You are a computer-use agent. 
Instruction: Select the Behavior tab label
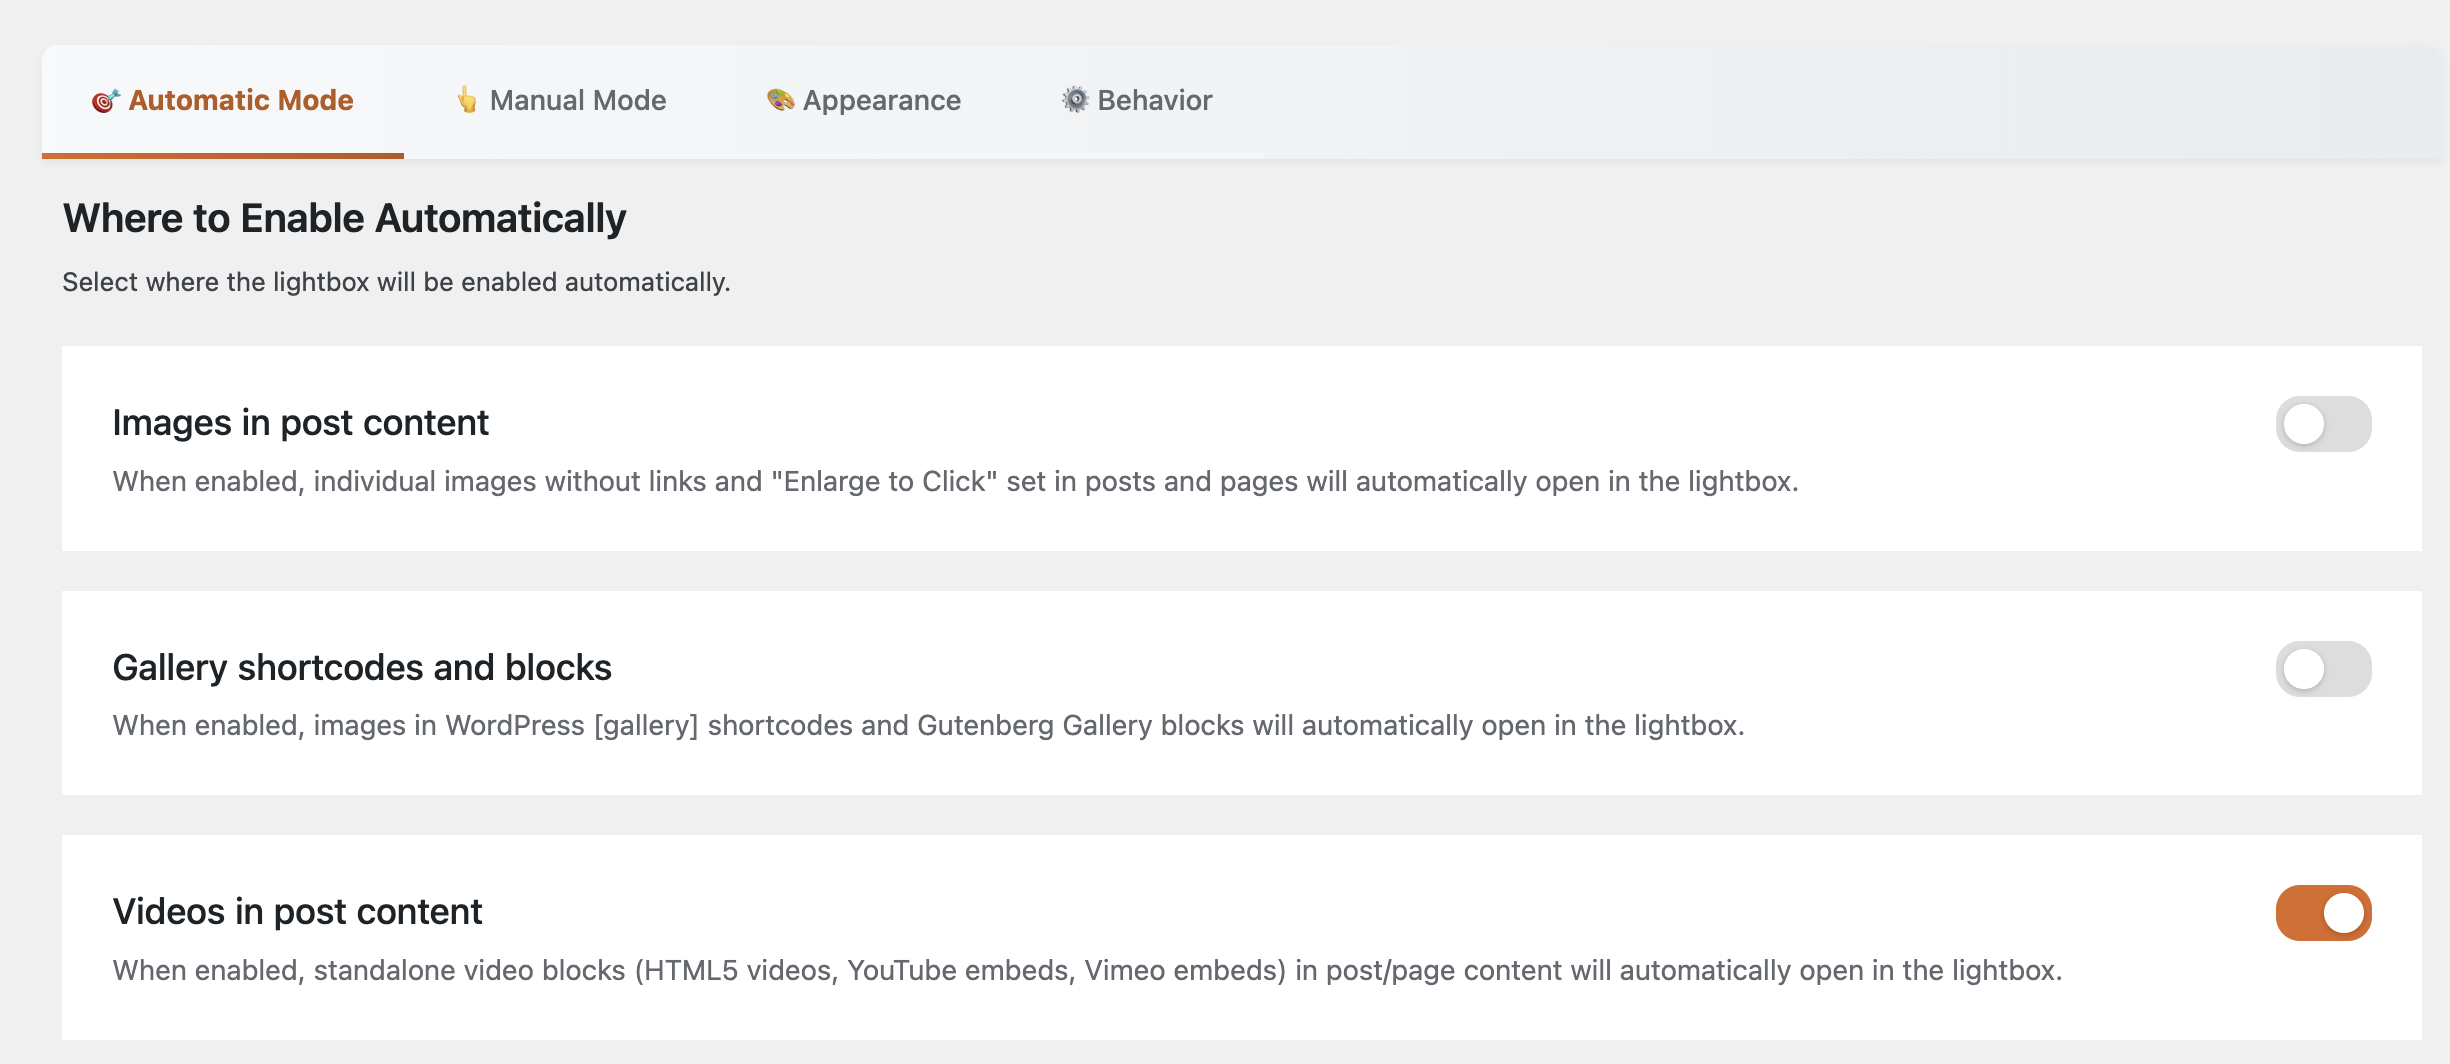pos(1154,100)
